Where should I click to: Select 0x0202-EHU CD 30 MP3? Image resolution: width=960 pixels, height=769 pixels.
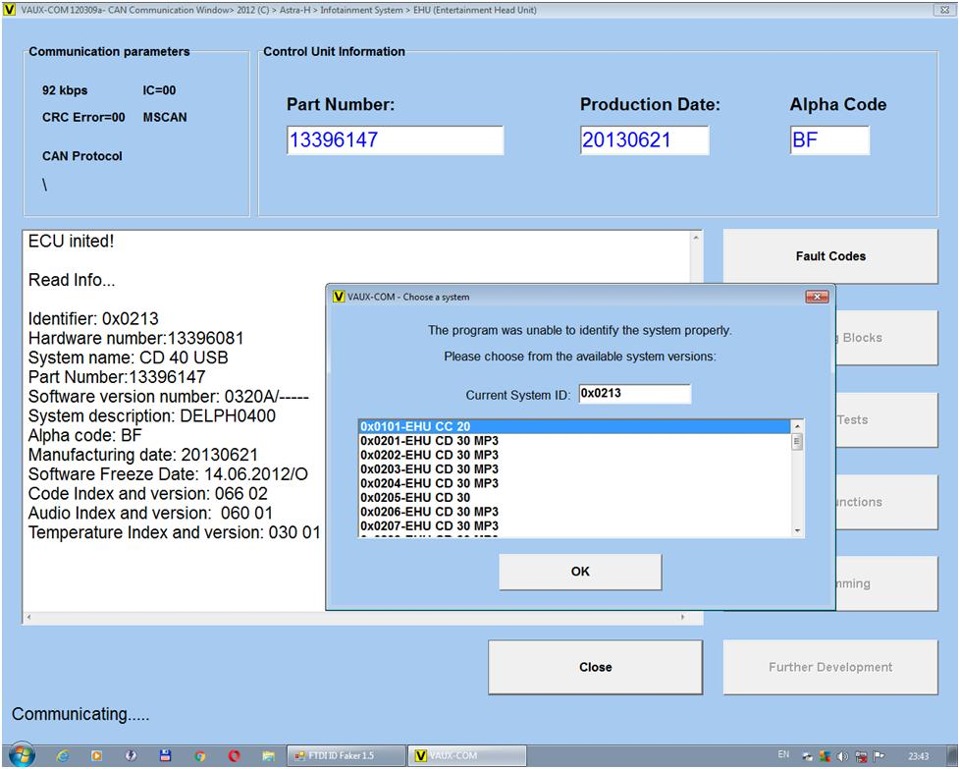(574, 455)
